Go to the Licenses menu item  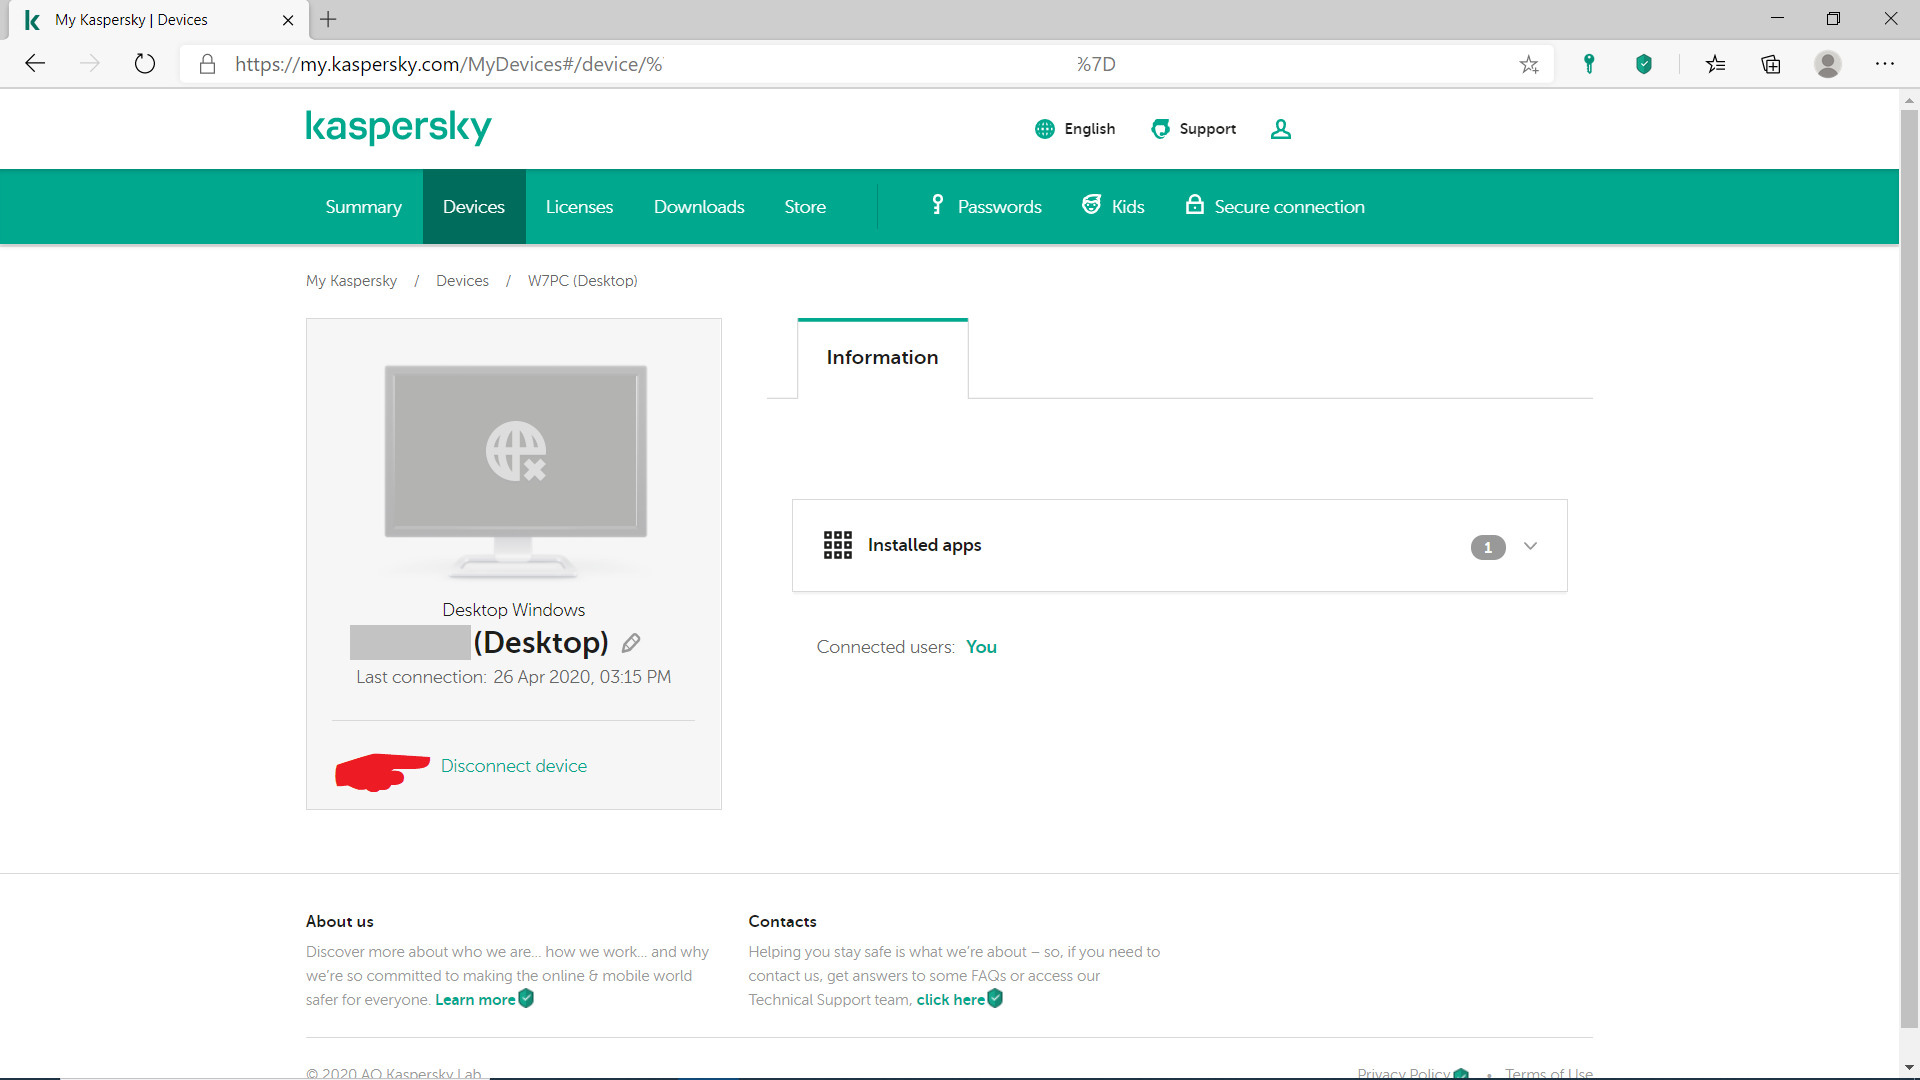point(579,207)
